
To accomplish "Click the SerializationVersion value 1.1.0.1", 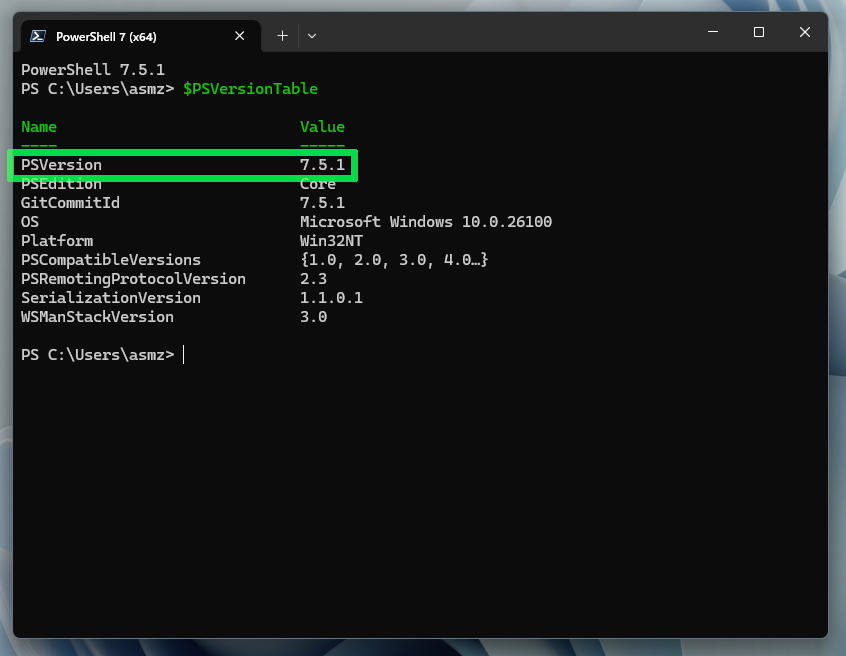I will (331, 298).
